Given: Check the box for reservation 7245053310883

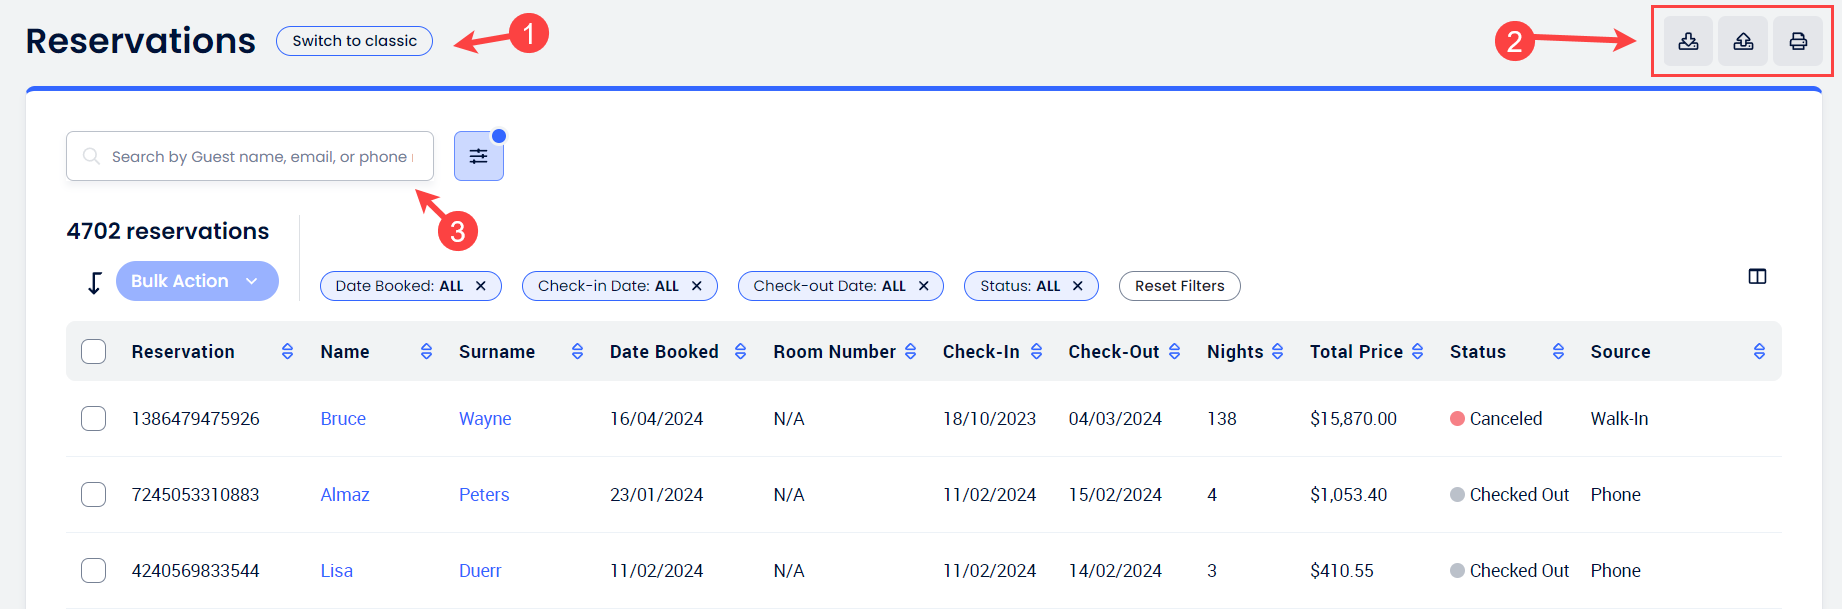Looking at the screenshot, I should pyautogui.click(x=94, y=494).
